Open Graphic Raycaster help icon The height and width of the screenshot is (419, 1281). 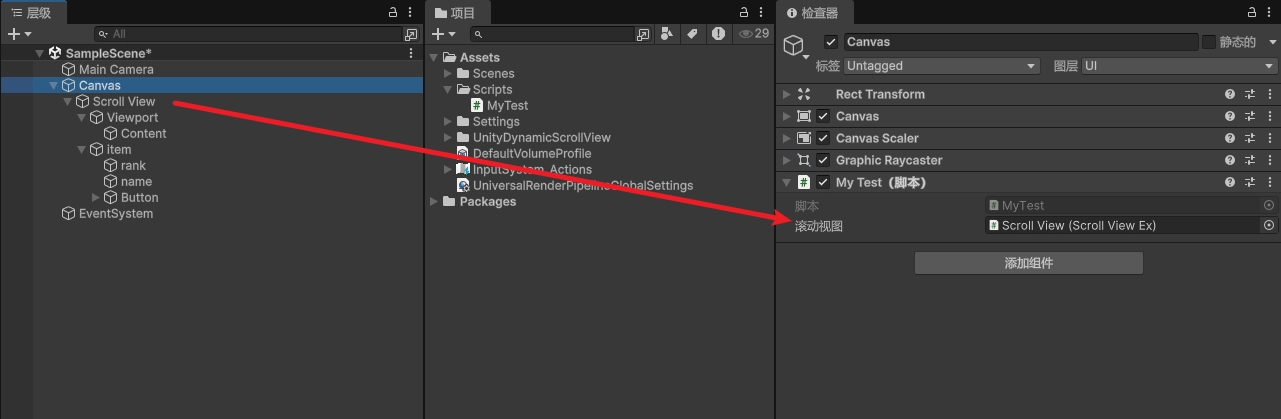1230,160
